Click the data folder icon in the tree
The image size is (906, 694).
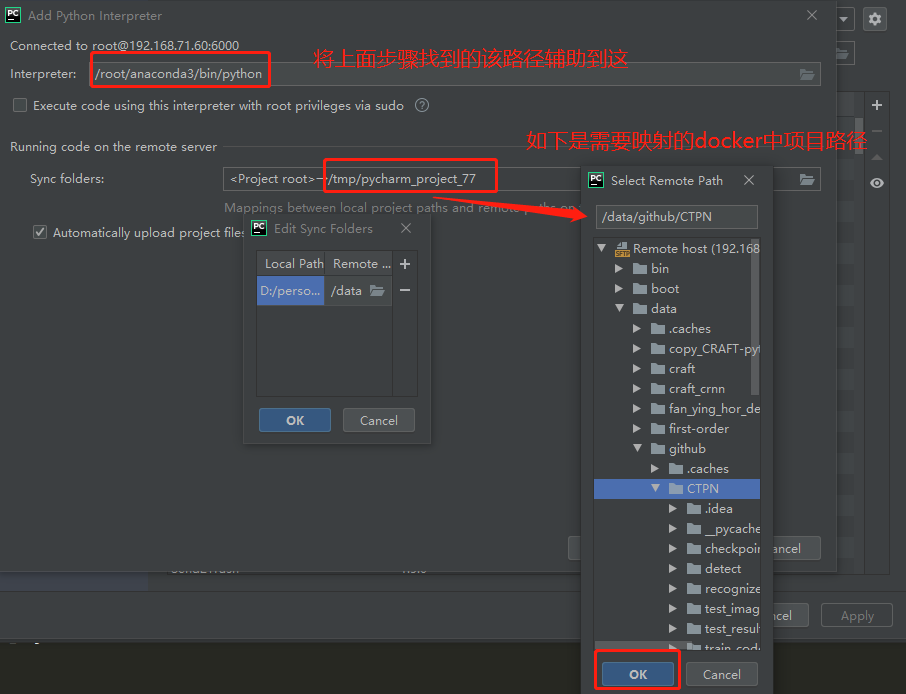tap(640, 309)
